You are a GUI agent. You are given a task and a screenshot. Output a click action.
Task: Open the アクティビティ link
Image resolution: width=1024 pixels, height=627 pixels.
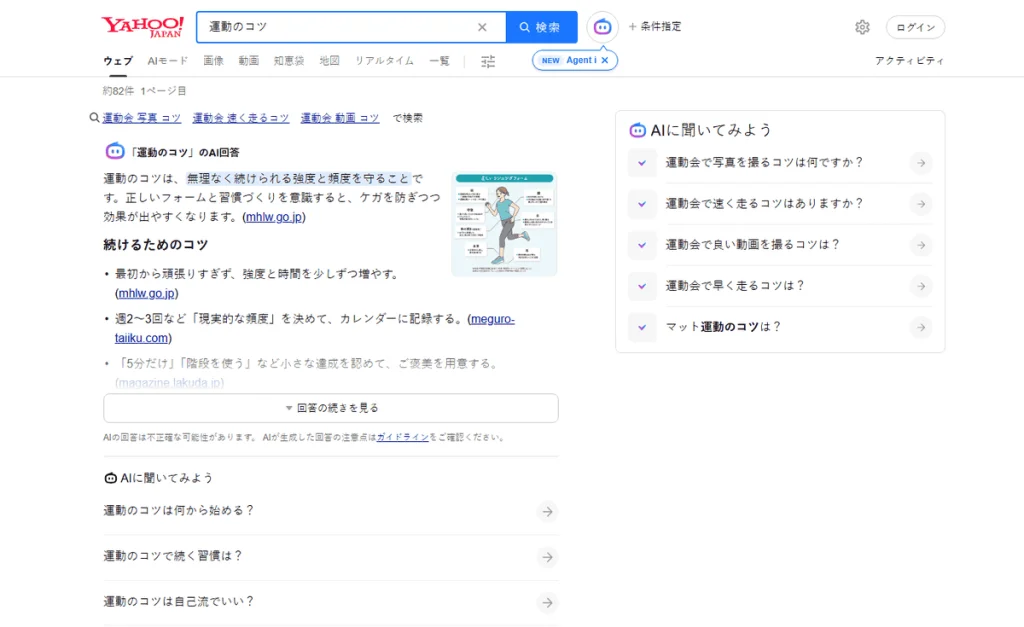(909, 61)
